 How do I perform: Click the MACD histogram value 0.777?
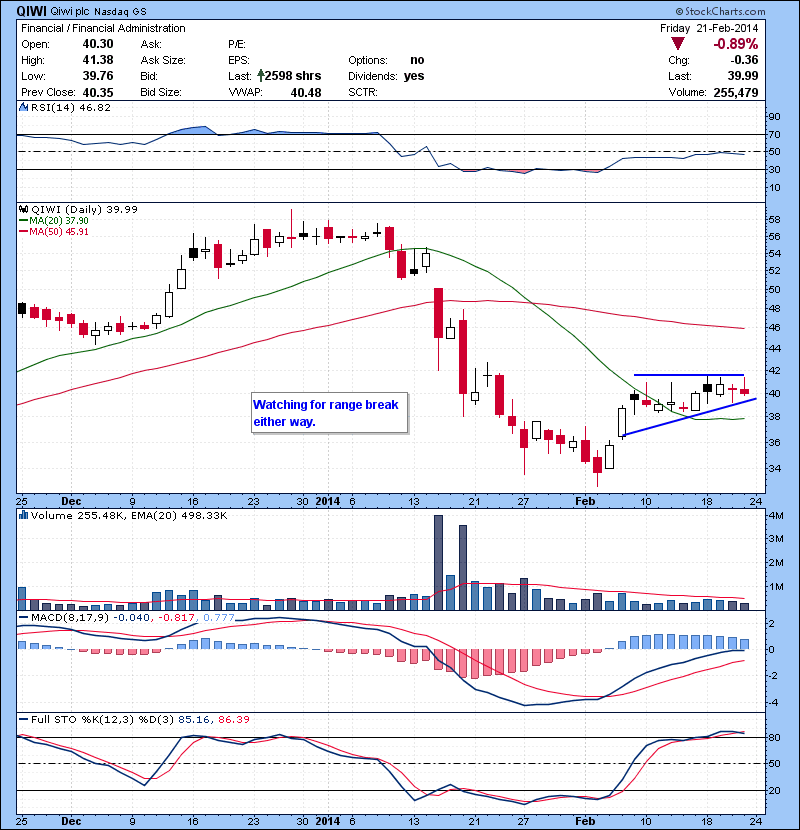tap(219, 618)
